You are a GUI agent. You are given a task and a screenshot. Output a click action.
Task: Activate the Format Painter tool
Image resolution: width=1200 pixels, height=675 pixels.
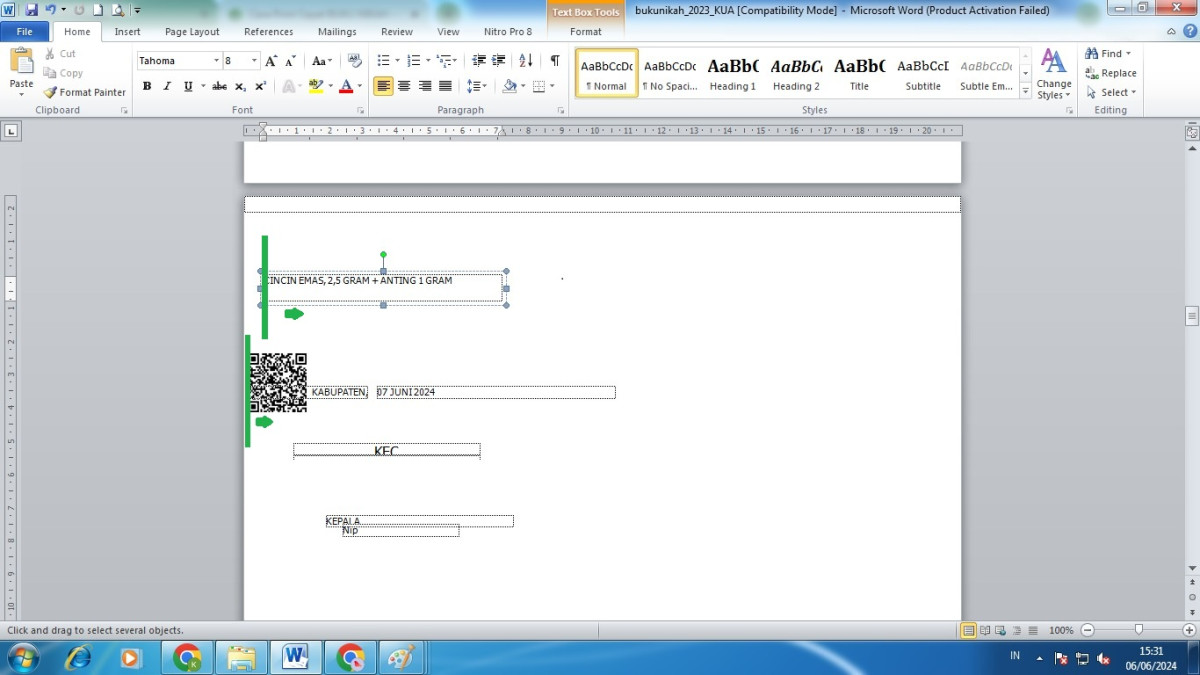[x=85, y=92]
